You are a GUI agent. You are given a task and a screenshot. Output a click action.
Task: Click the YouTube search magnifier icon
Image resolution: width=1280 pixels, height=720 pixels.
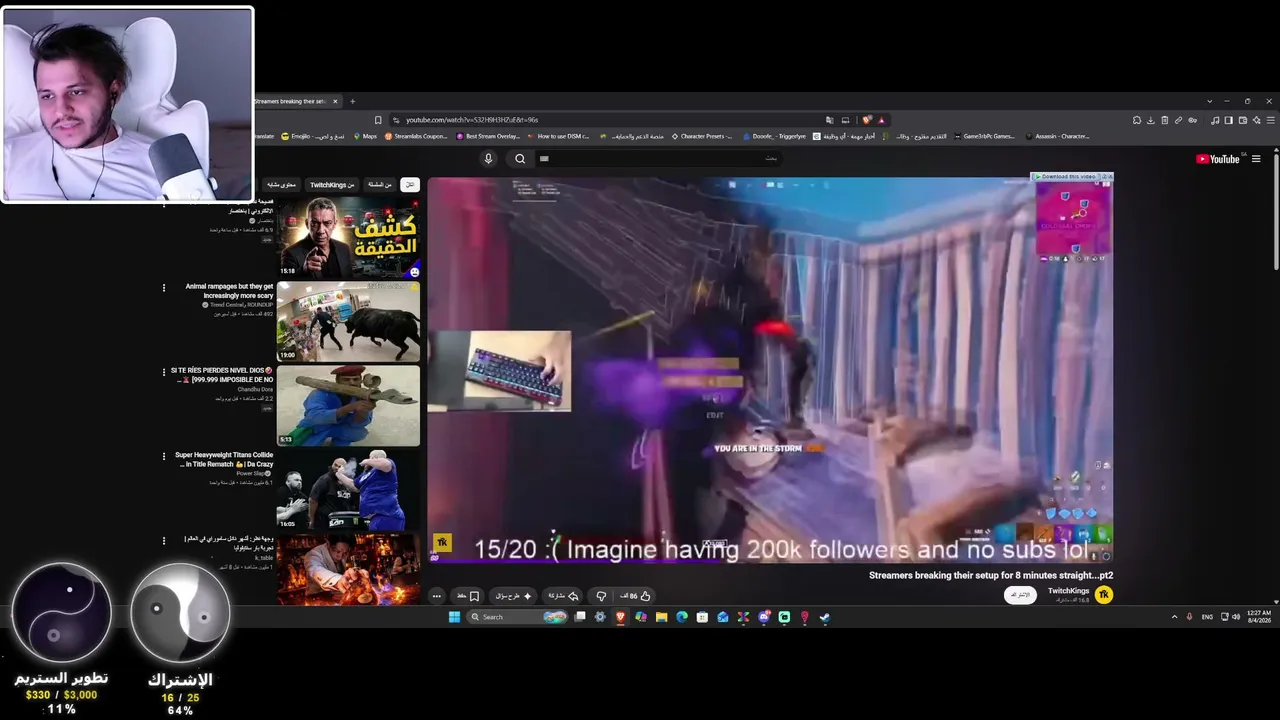coord(520,158)
